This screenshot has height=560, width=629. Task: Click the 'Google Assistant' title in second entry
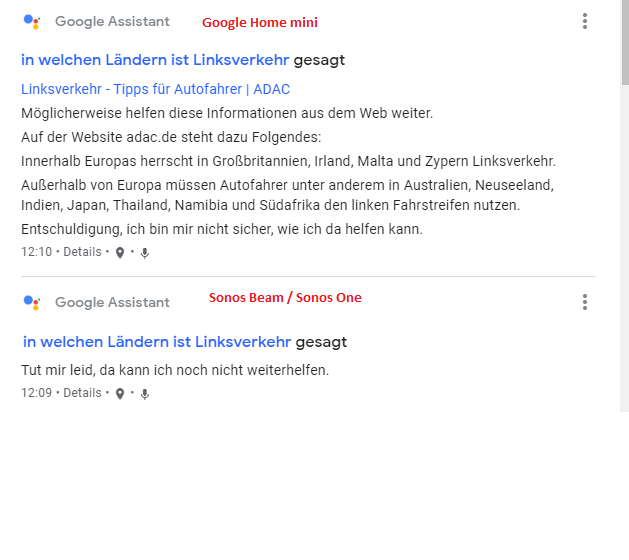[112, 302]
